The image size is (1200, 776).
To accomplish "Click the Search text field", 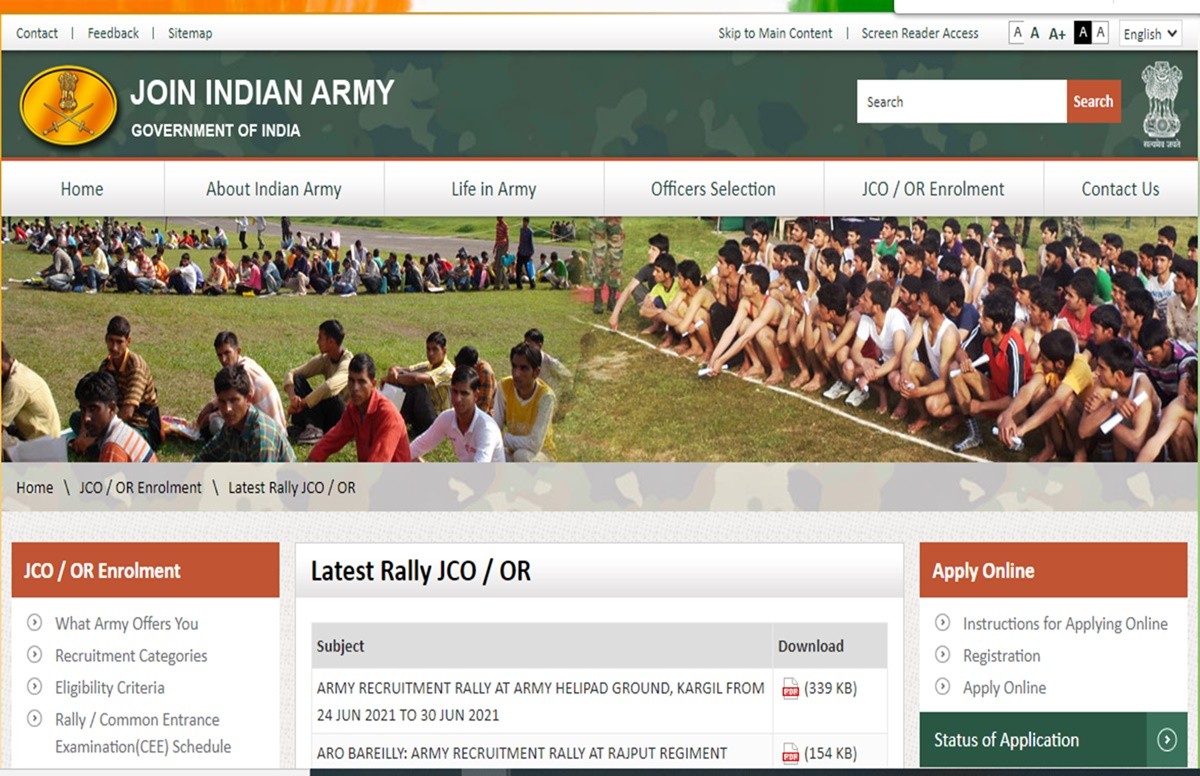I will [960, 102].
